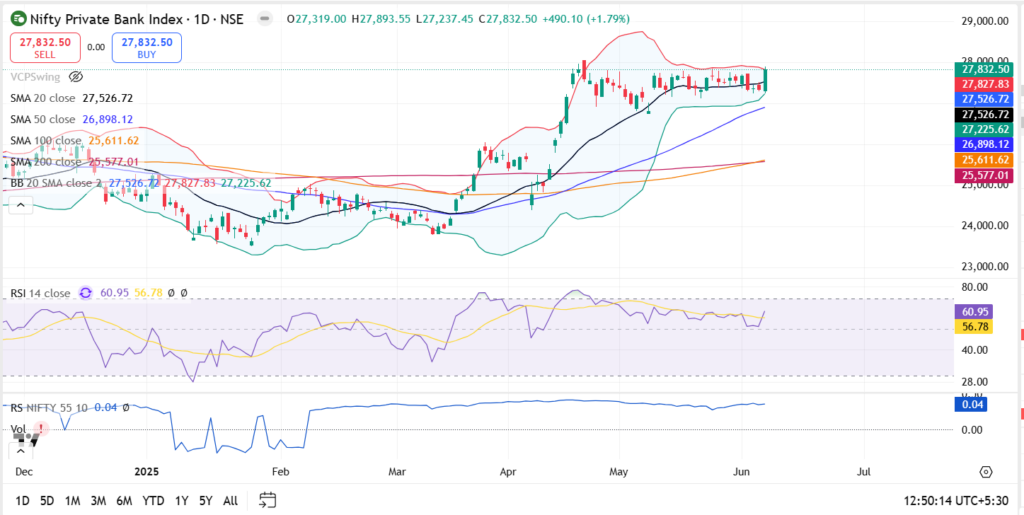Image resolution: width=1024 pixels, height=515 pixels.
Task: Click the Mar label on time axis
Action: (396, 471)
